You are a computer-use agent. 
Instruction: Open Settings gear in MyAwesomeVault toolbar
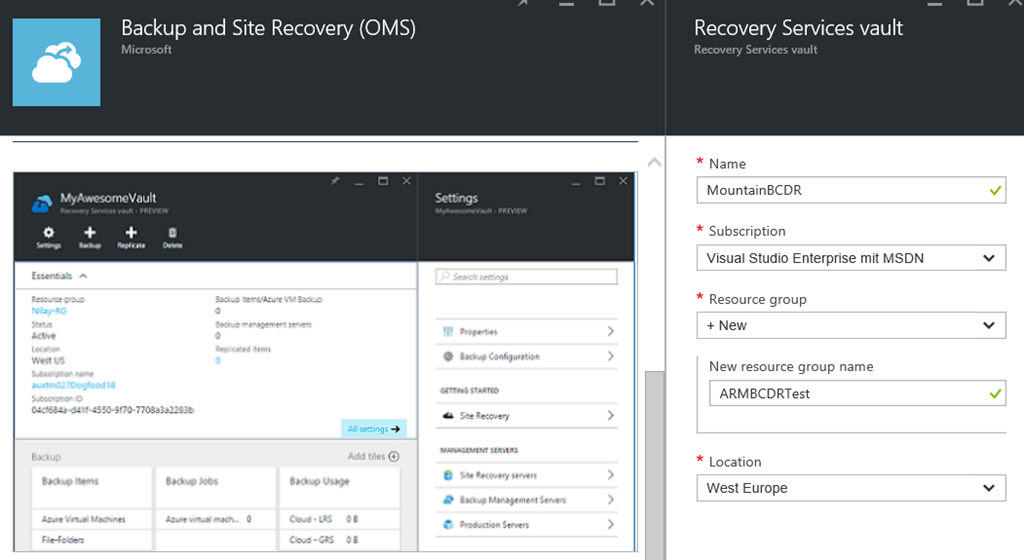48,233
